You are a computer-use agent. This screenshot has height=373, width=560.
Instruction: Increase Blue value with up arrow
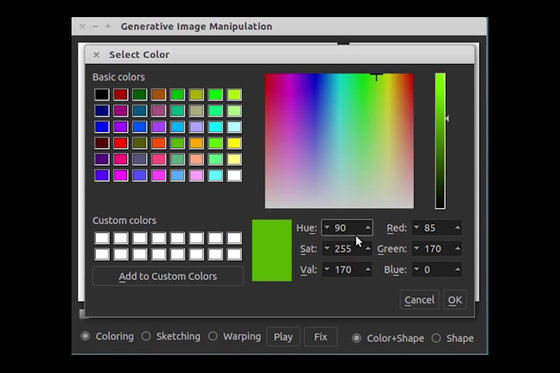point(458,269)
